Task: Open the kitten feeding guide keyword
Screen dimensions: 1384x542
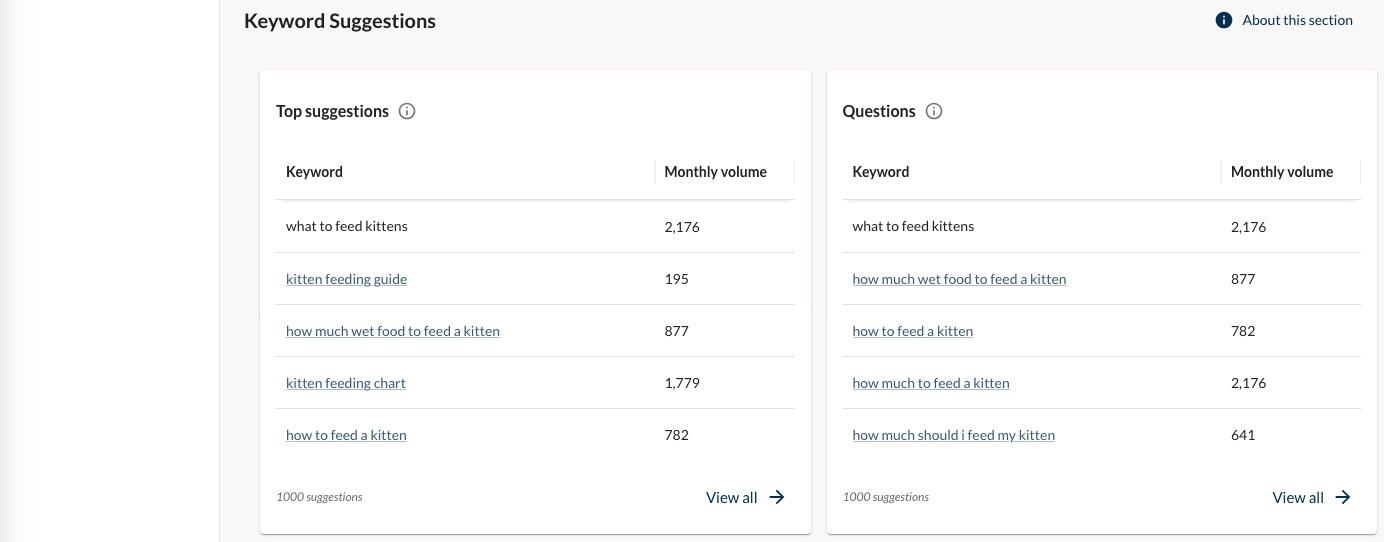Action: click(x=346, y=279)
